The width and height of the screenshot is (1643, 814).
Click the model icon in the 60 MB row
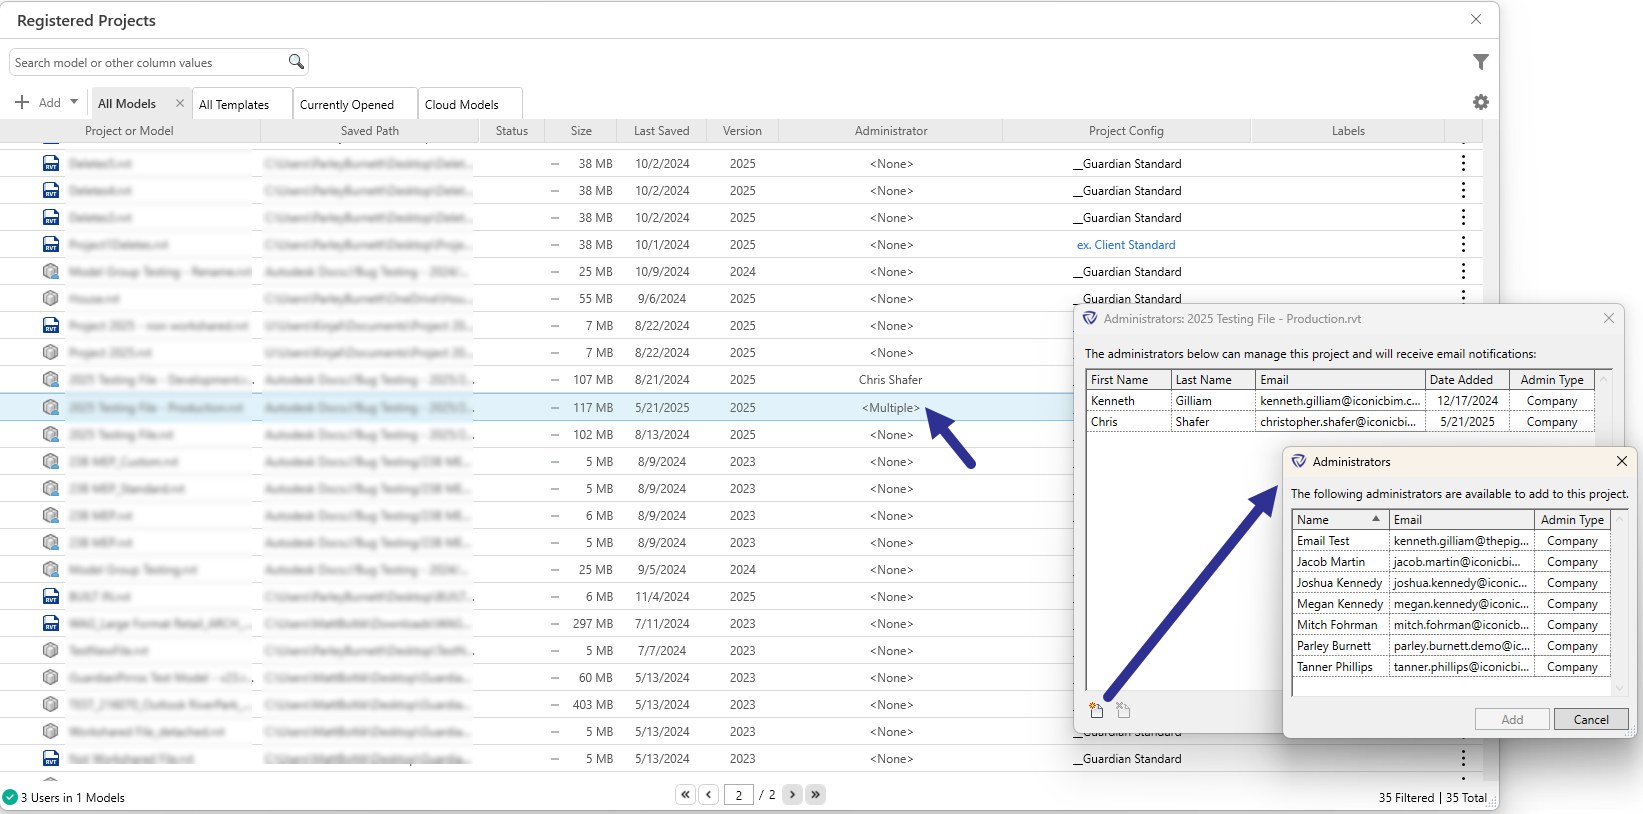click(x=51, y=677)
